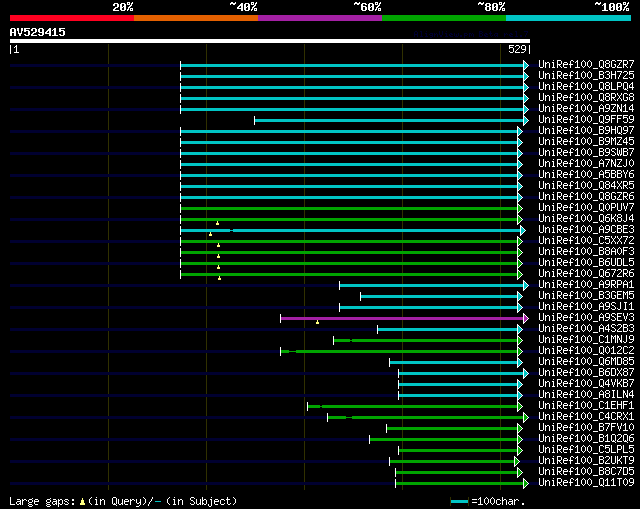Click the UniRef100_Q8GZR7 label
The height and width of the screenshot is (509, 640).
[586, 64]
